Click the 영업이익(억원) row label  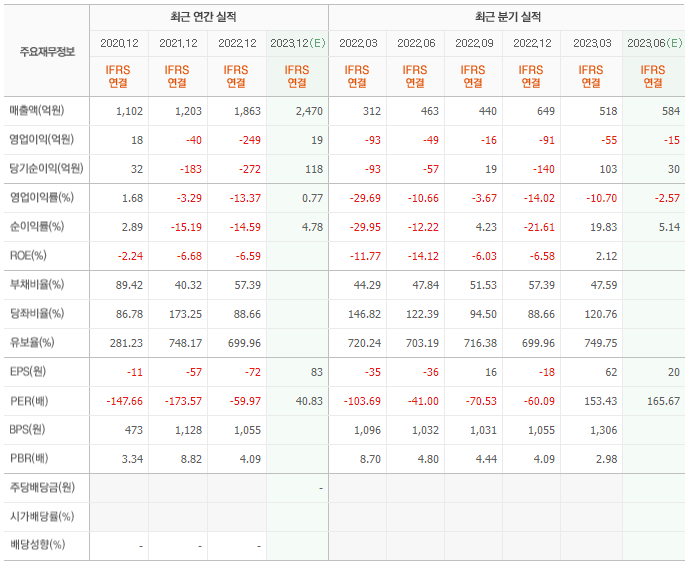tap(42, 139)
